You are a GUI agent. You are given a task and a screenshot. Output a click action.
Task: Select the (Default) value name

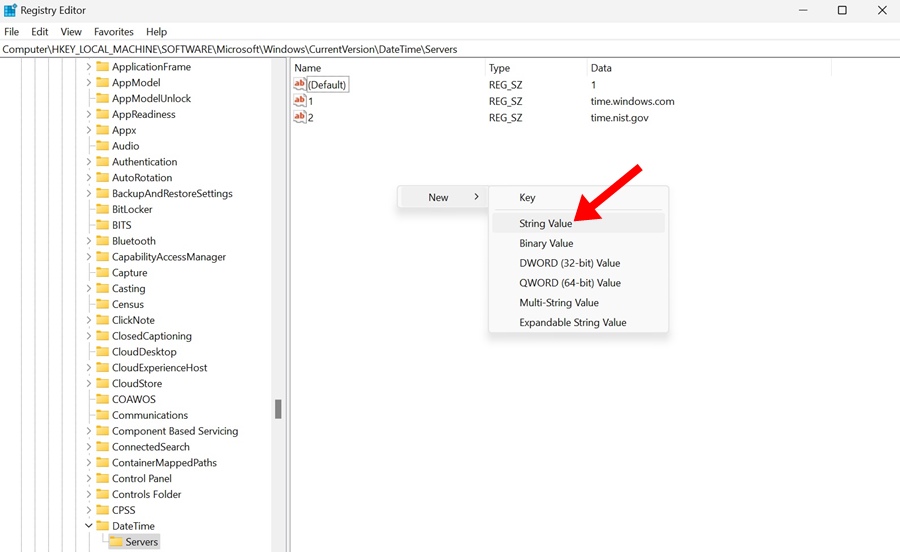point(327,84)
